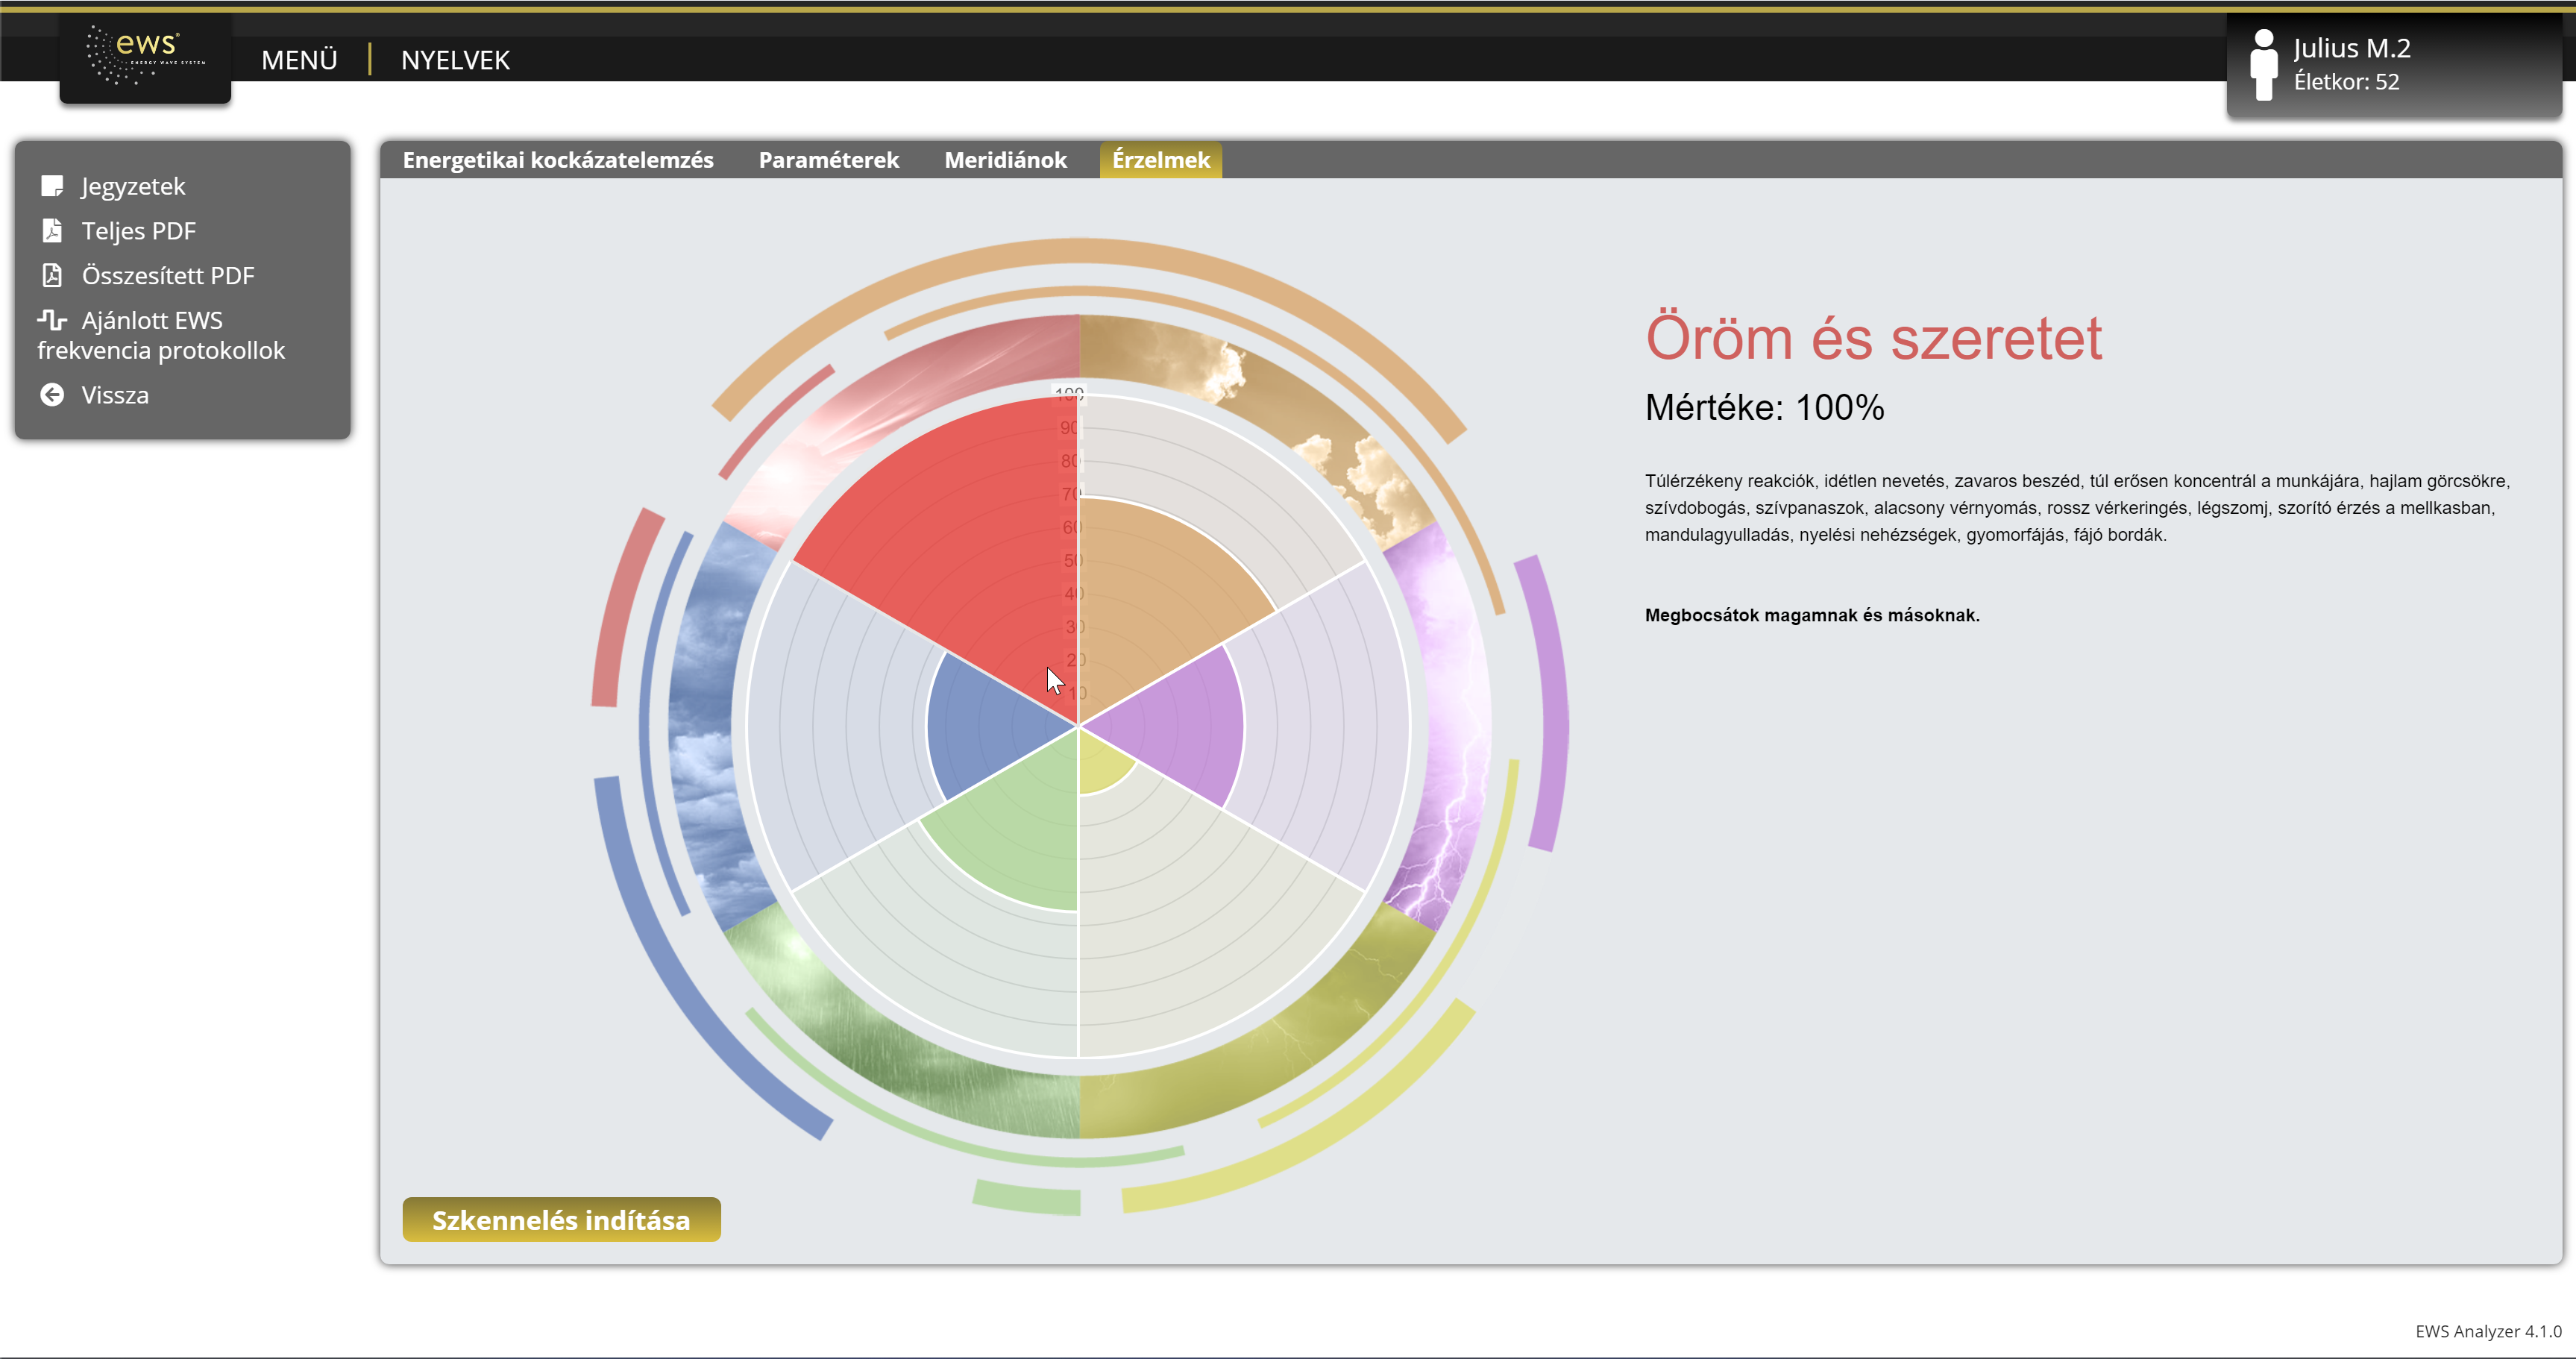Click the Vissza back arrow icon
The image size is (2576, 1359).
[52, 395]
